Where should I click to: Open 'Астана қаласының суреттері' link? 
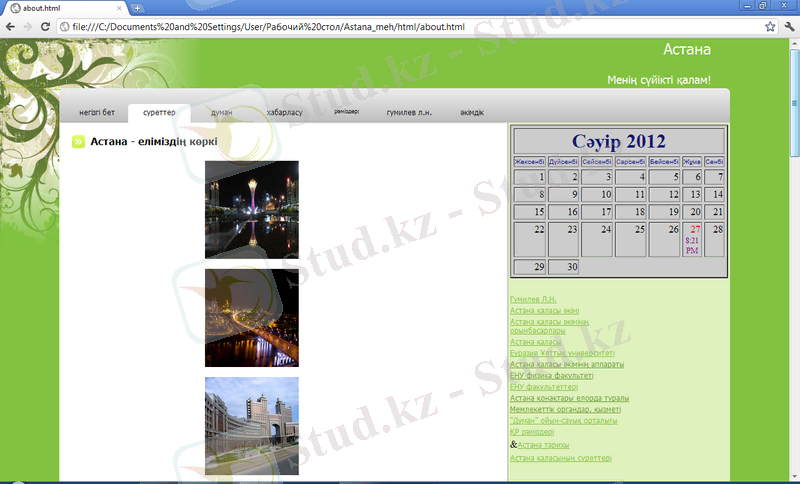(x=561, y=458)
